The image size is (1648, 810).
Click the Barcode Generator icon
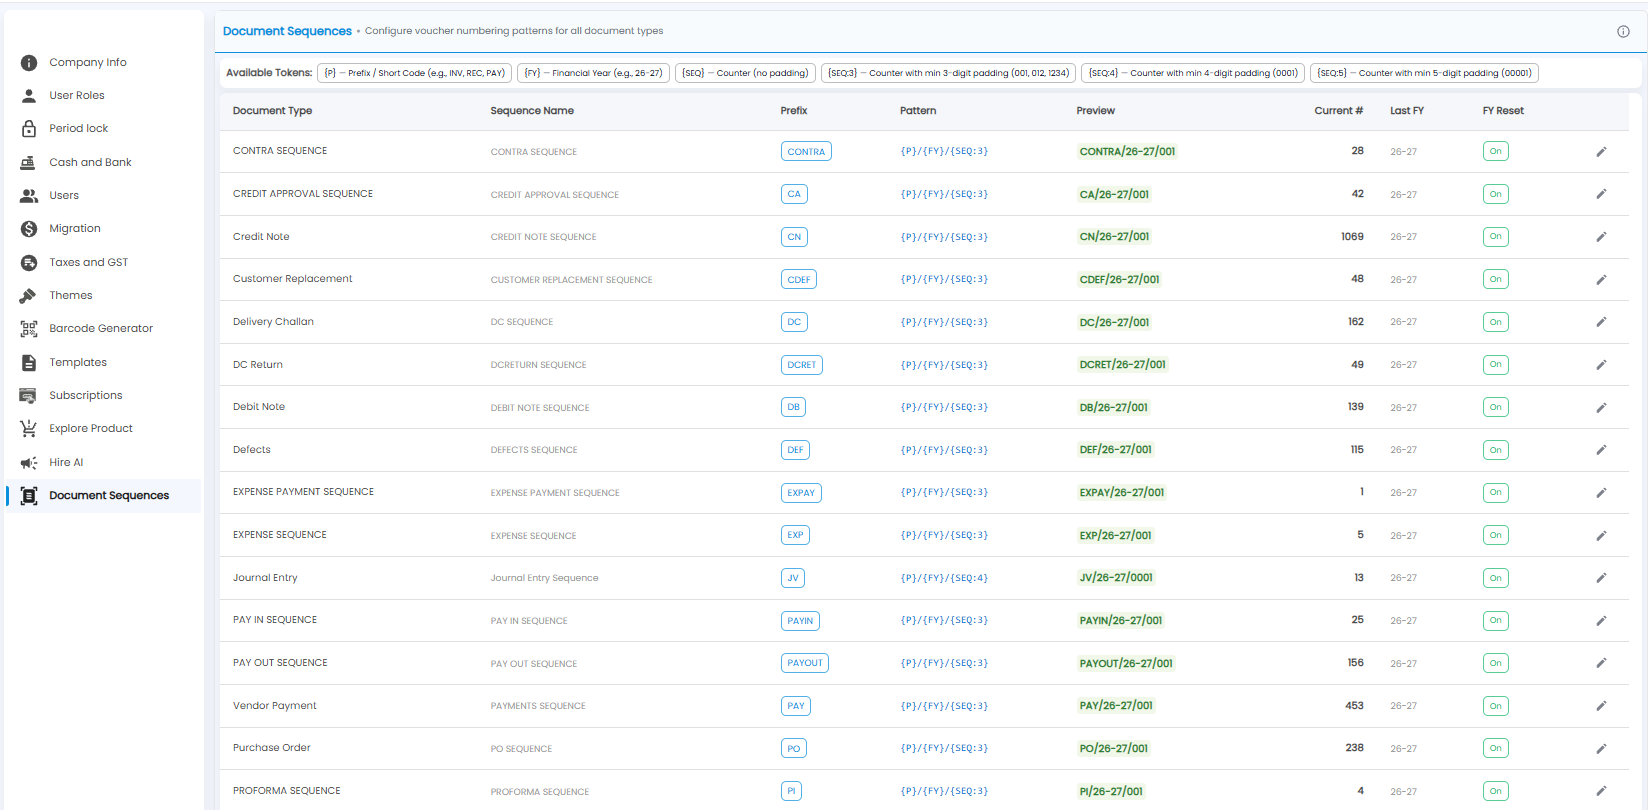(29, 328)
